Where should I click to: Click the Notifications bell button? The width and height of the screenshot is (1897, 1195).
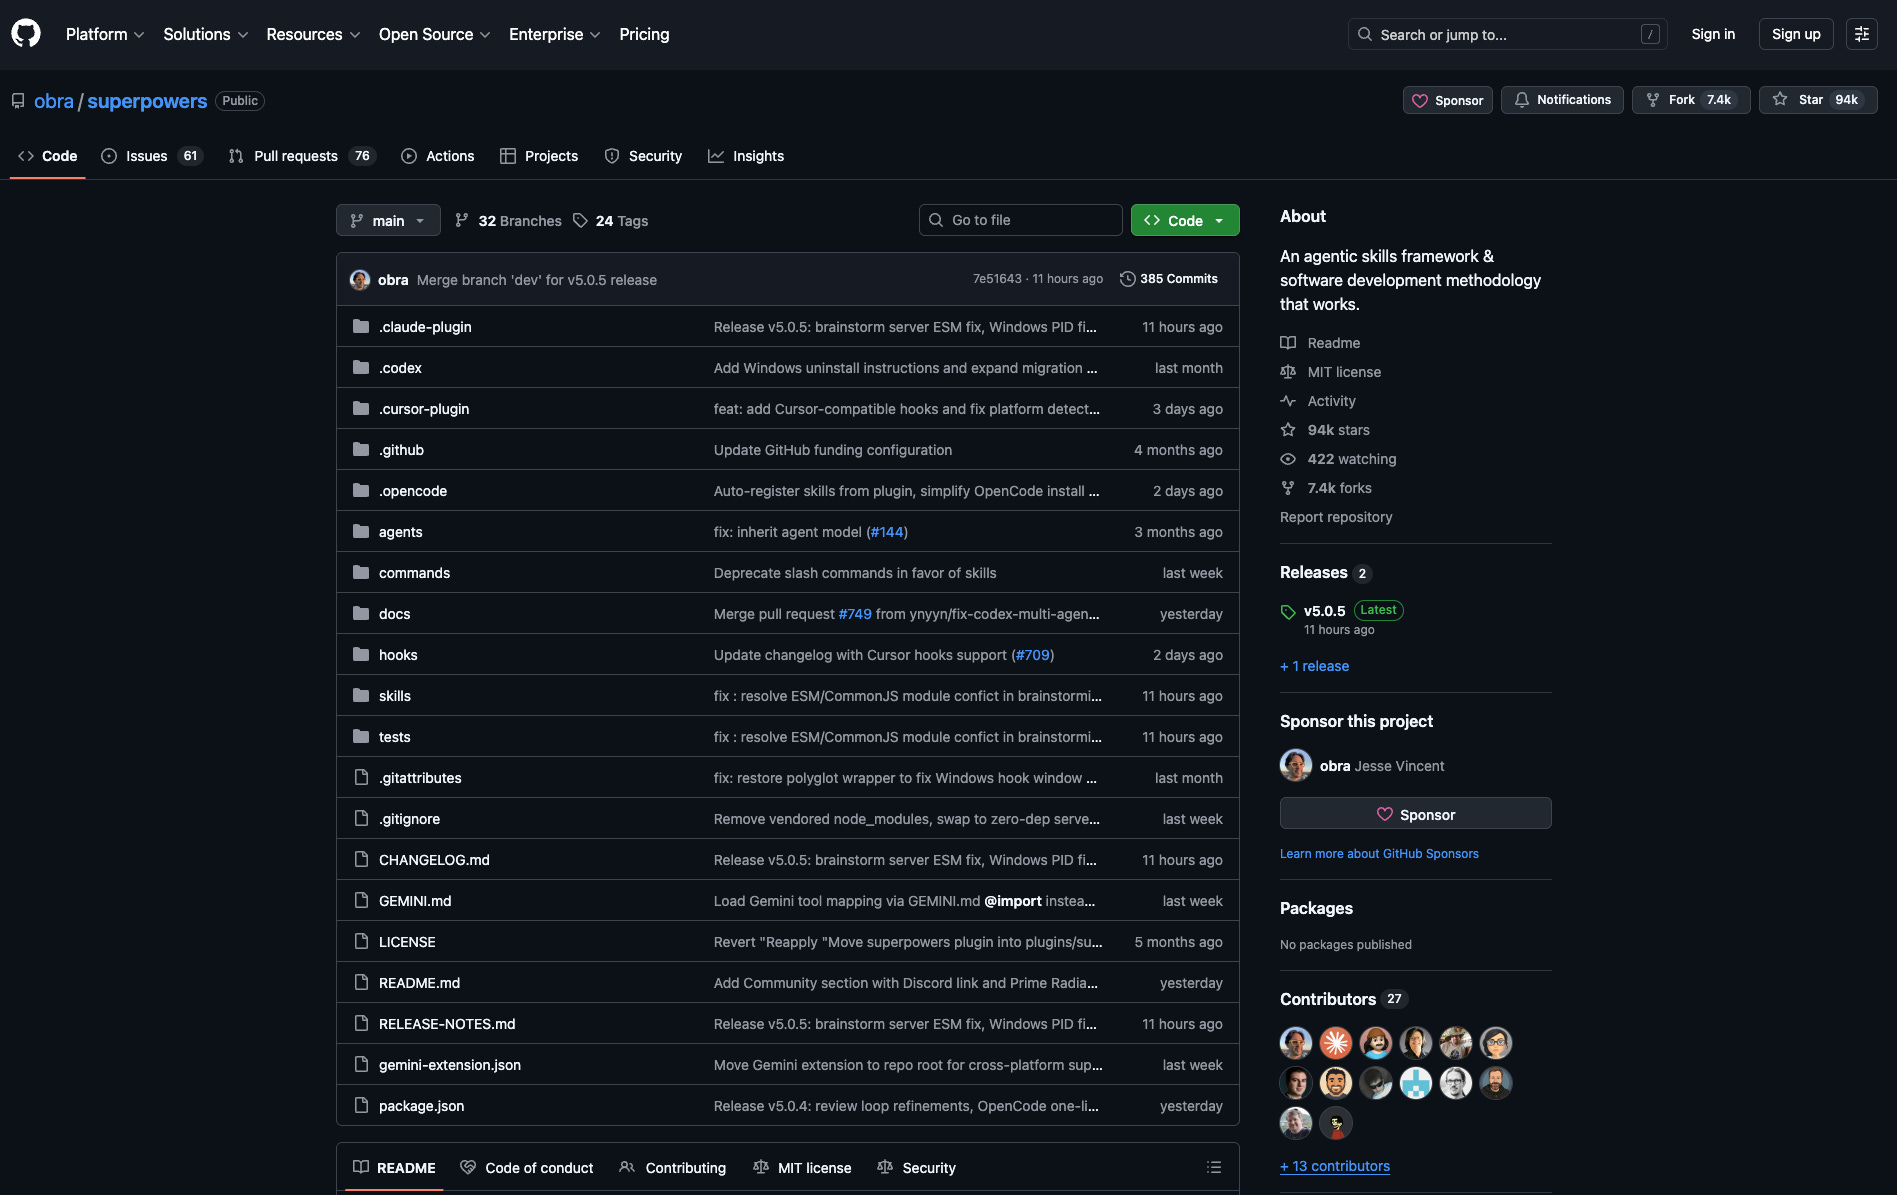[1562, 100]
